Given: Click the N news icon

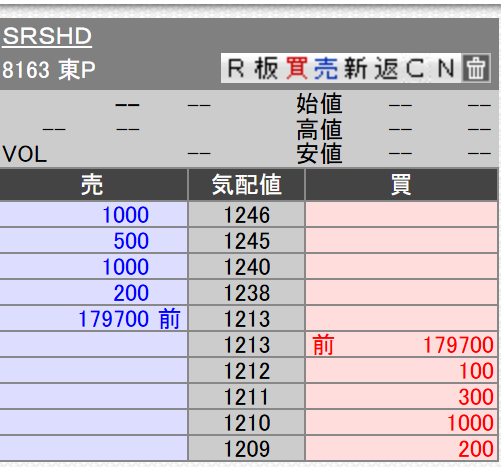Looking at the screenshot, I should tap(446, 68).
